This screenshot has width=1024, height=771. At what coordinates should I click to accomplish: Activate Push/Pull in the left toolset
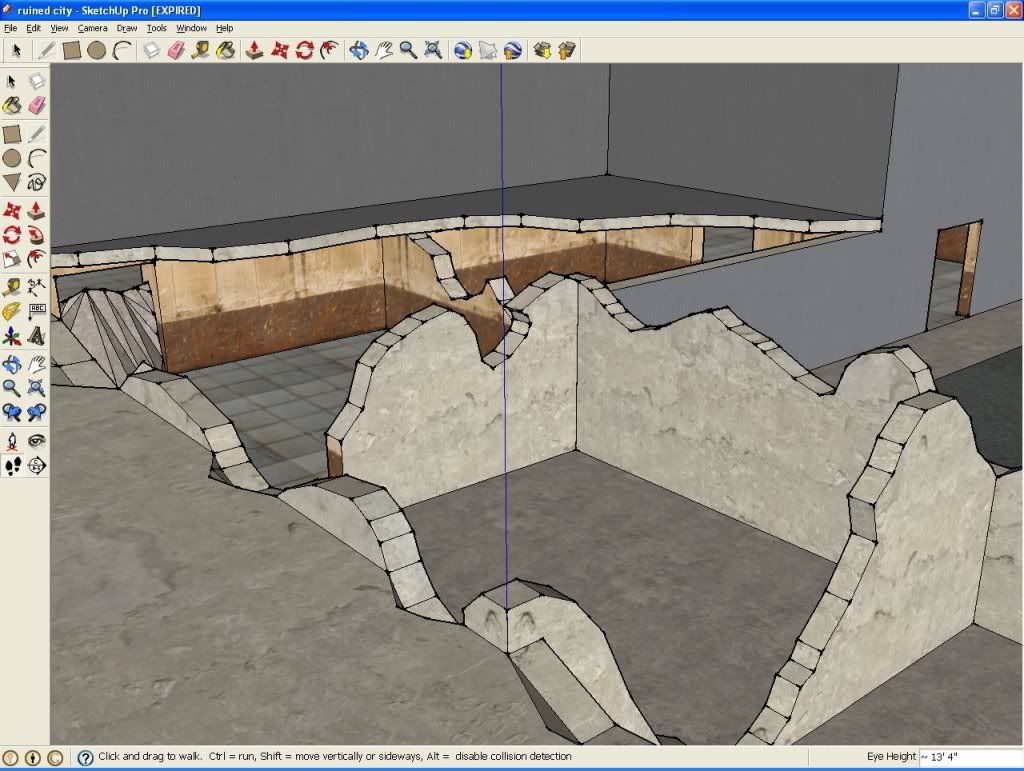point(37,210)
